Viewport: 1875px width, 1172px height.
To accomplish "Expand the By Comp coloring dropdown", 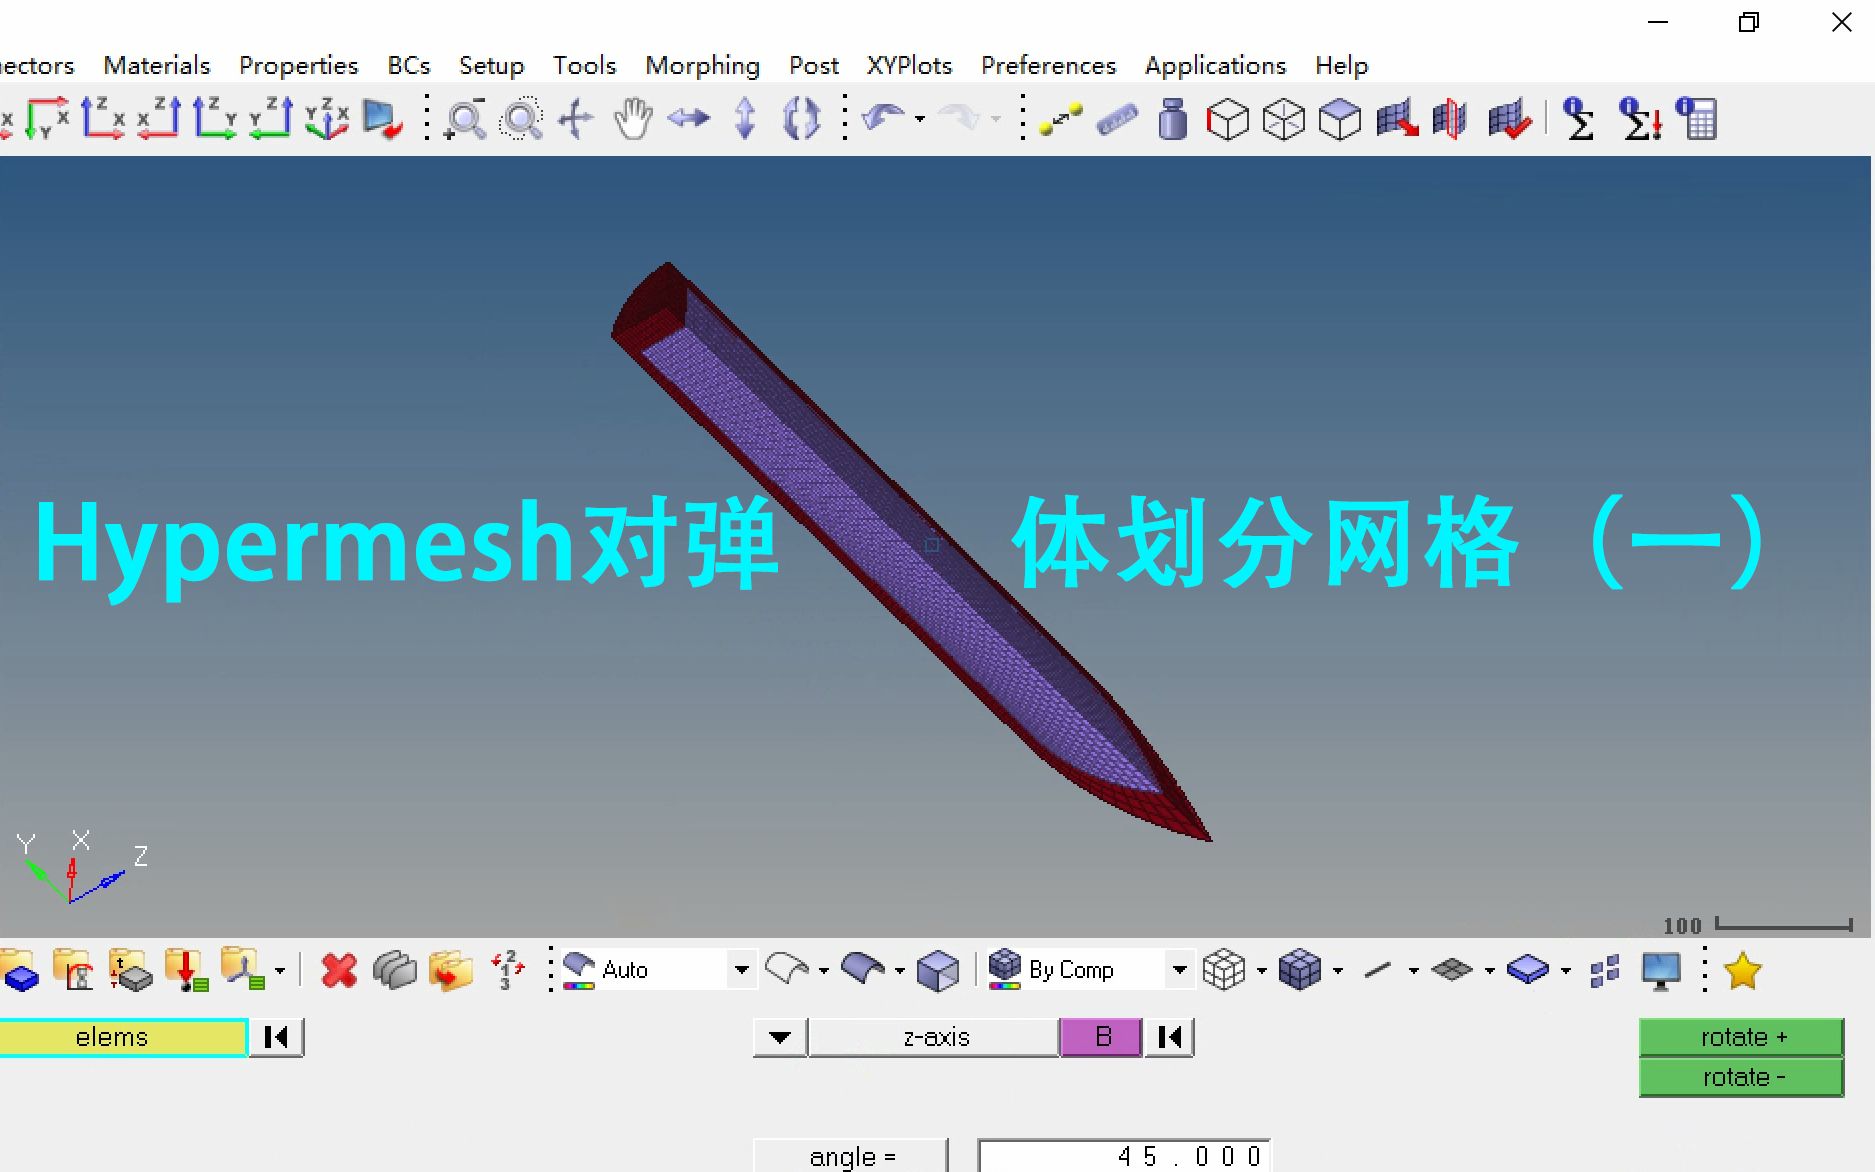I will [1180, 969].
